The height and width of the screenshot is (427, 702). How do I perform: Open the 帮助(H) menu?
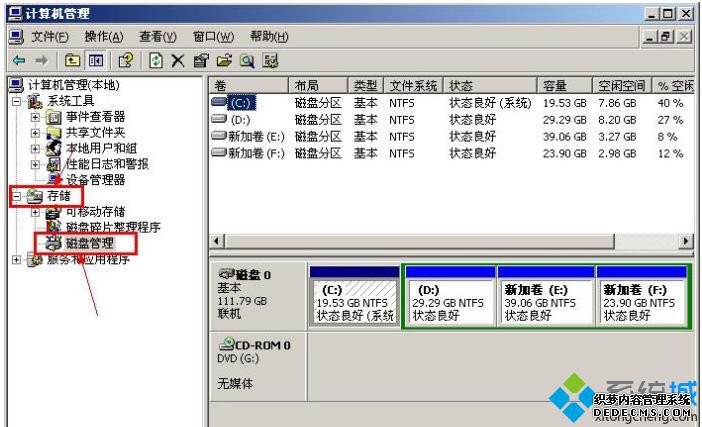269,36
